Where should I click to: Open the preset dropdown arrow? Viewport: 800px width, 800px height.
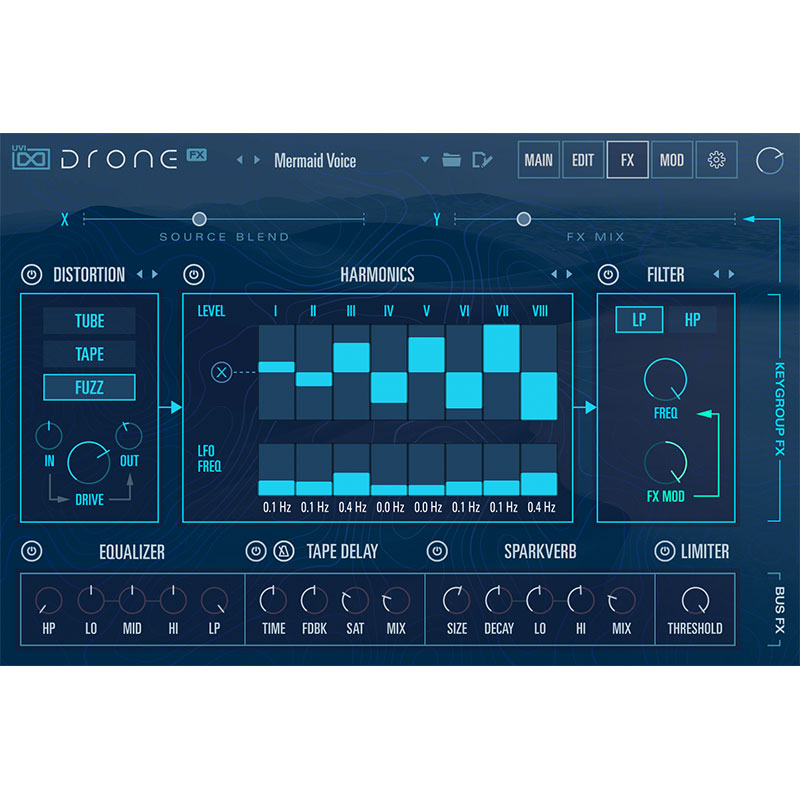click(x=424, y=160)
